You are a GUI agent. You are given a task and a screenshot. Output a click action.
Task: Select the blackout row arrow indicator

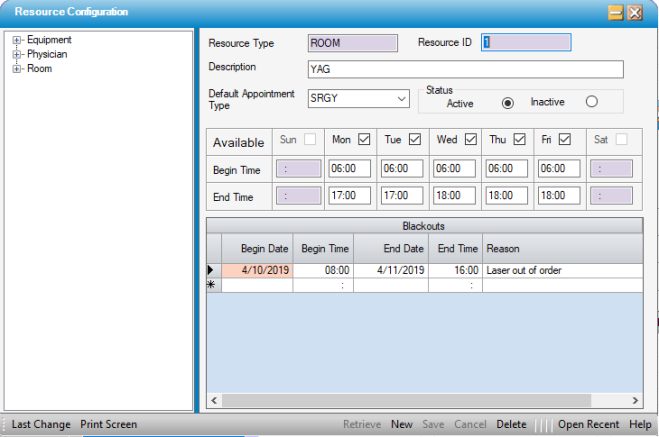pos(211,270)
